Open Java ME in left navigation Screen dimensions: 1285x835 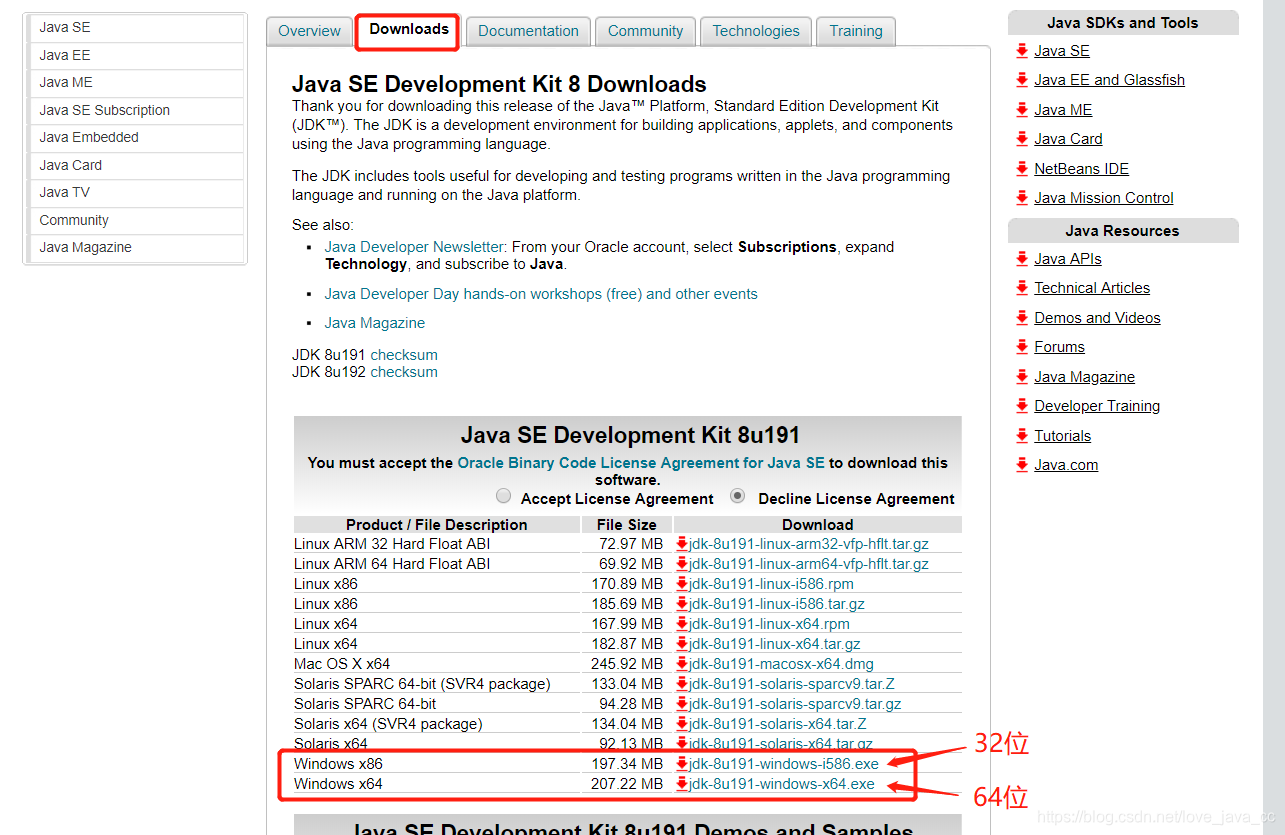[136, 83]
